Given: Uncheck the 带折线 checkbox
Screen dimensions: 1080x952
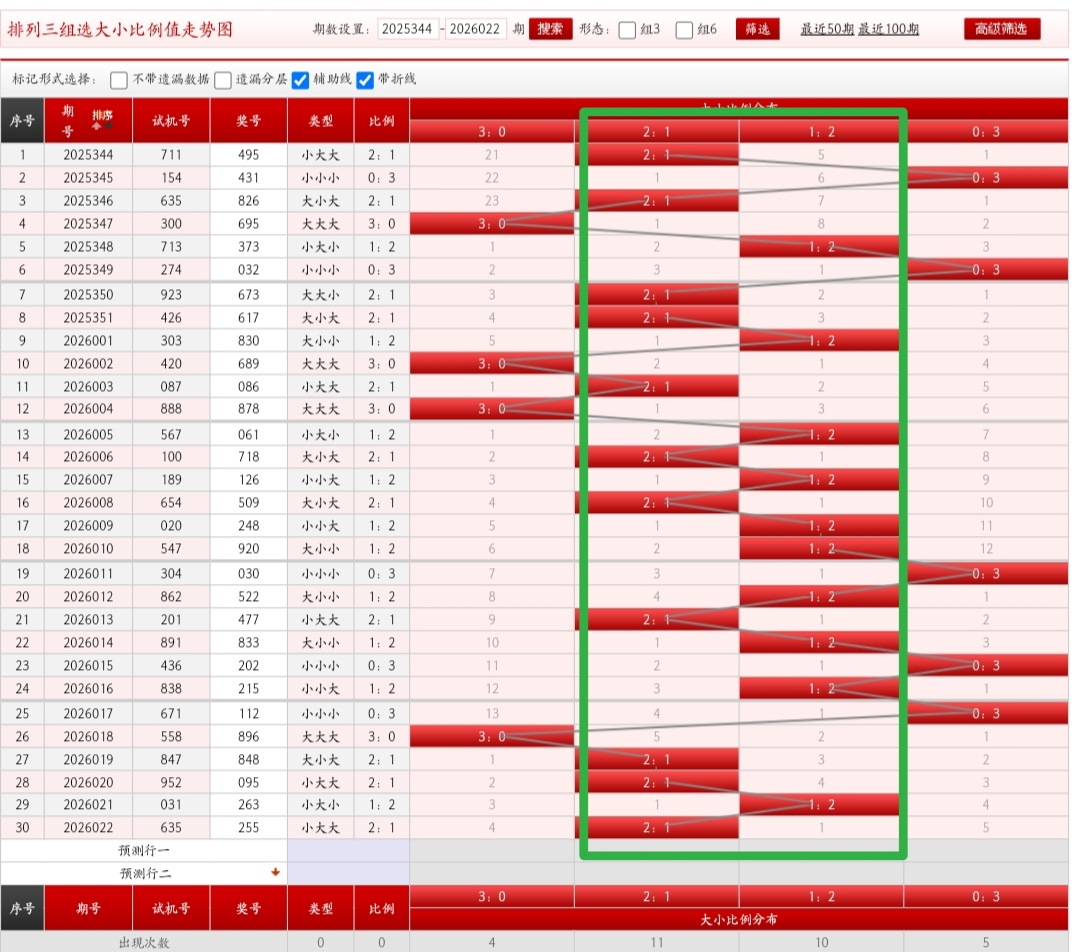Looking at the screenshot, I should [365, 80].
